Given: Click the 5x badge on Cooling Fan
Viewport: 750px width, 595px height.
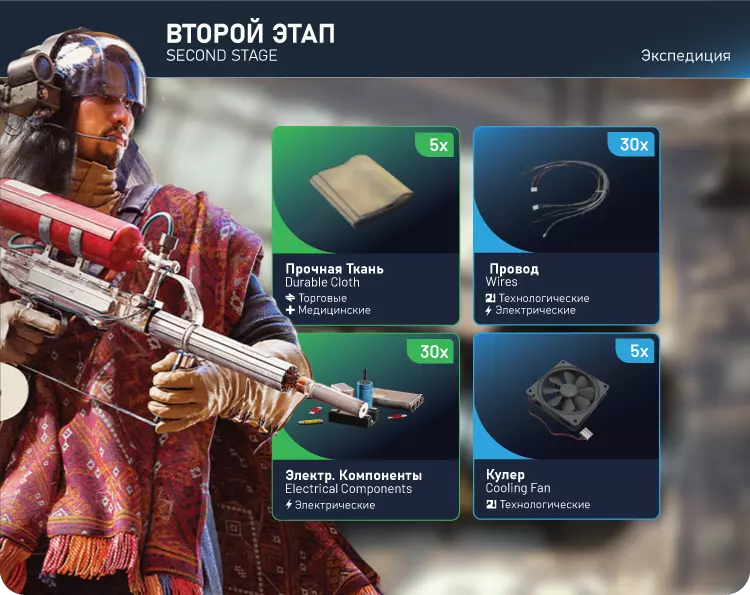Looking at the screenshot, I should (638, 351).
